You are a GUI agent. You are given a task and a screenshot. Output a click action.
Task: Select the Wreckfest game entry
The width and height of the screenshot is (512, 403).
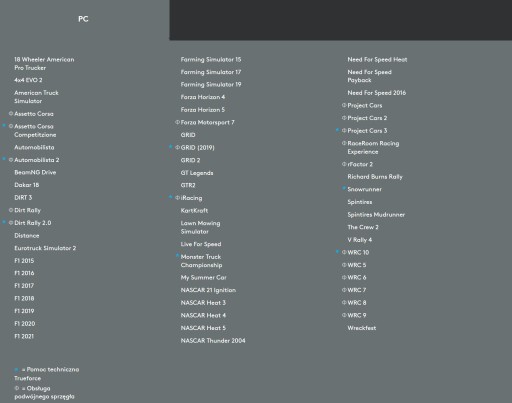pyautogui.click(x=362, y=328)
